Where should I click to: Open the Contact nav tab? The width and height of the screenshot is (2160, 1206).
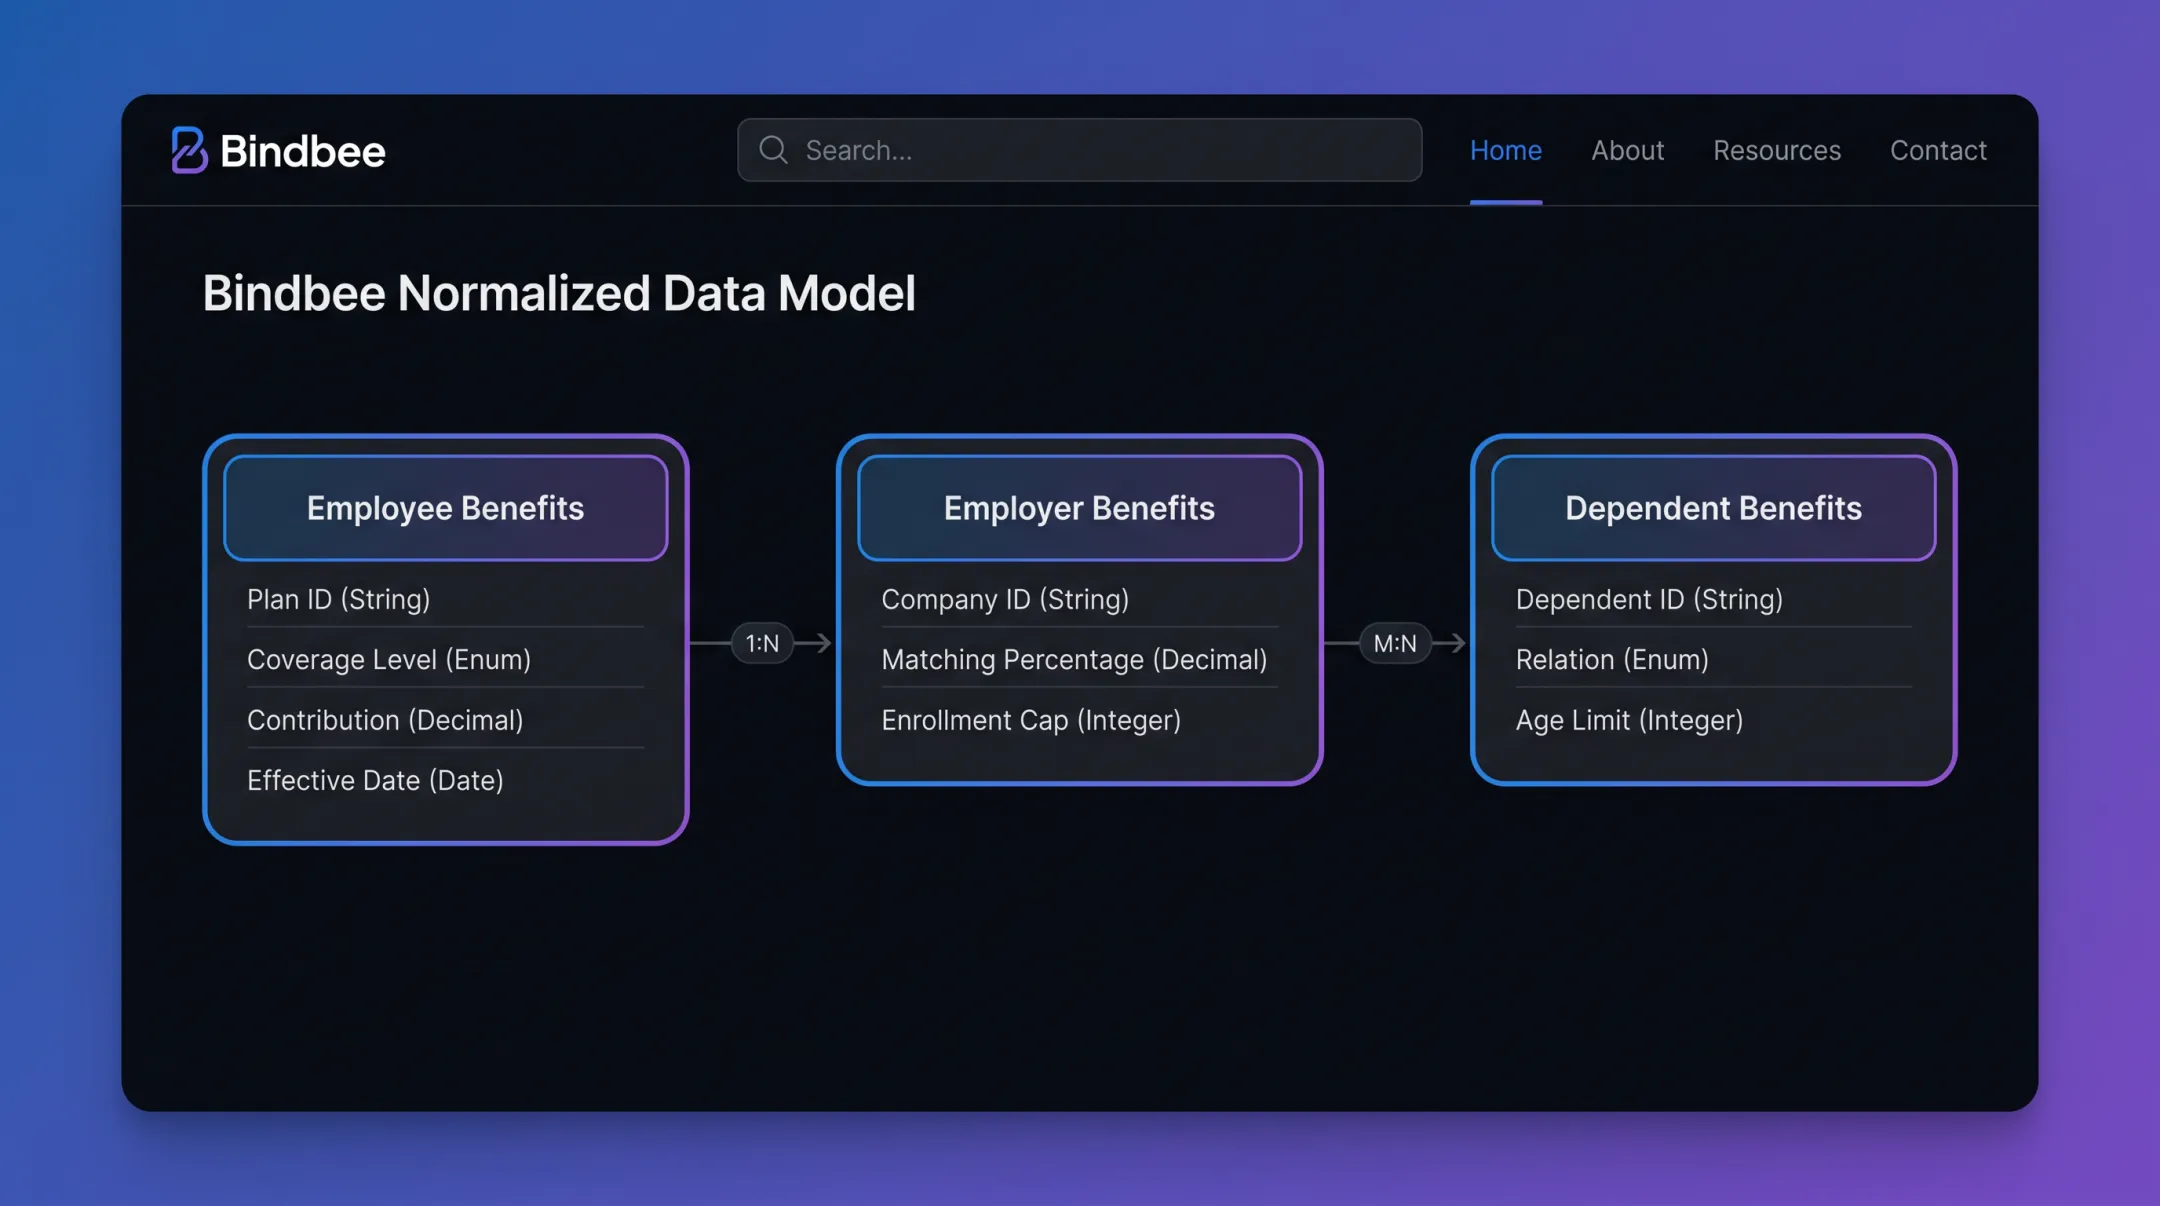pos(1938,150)
